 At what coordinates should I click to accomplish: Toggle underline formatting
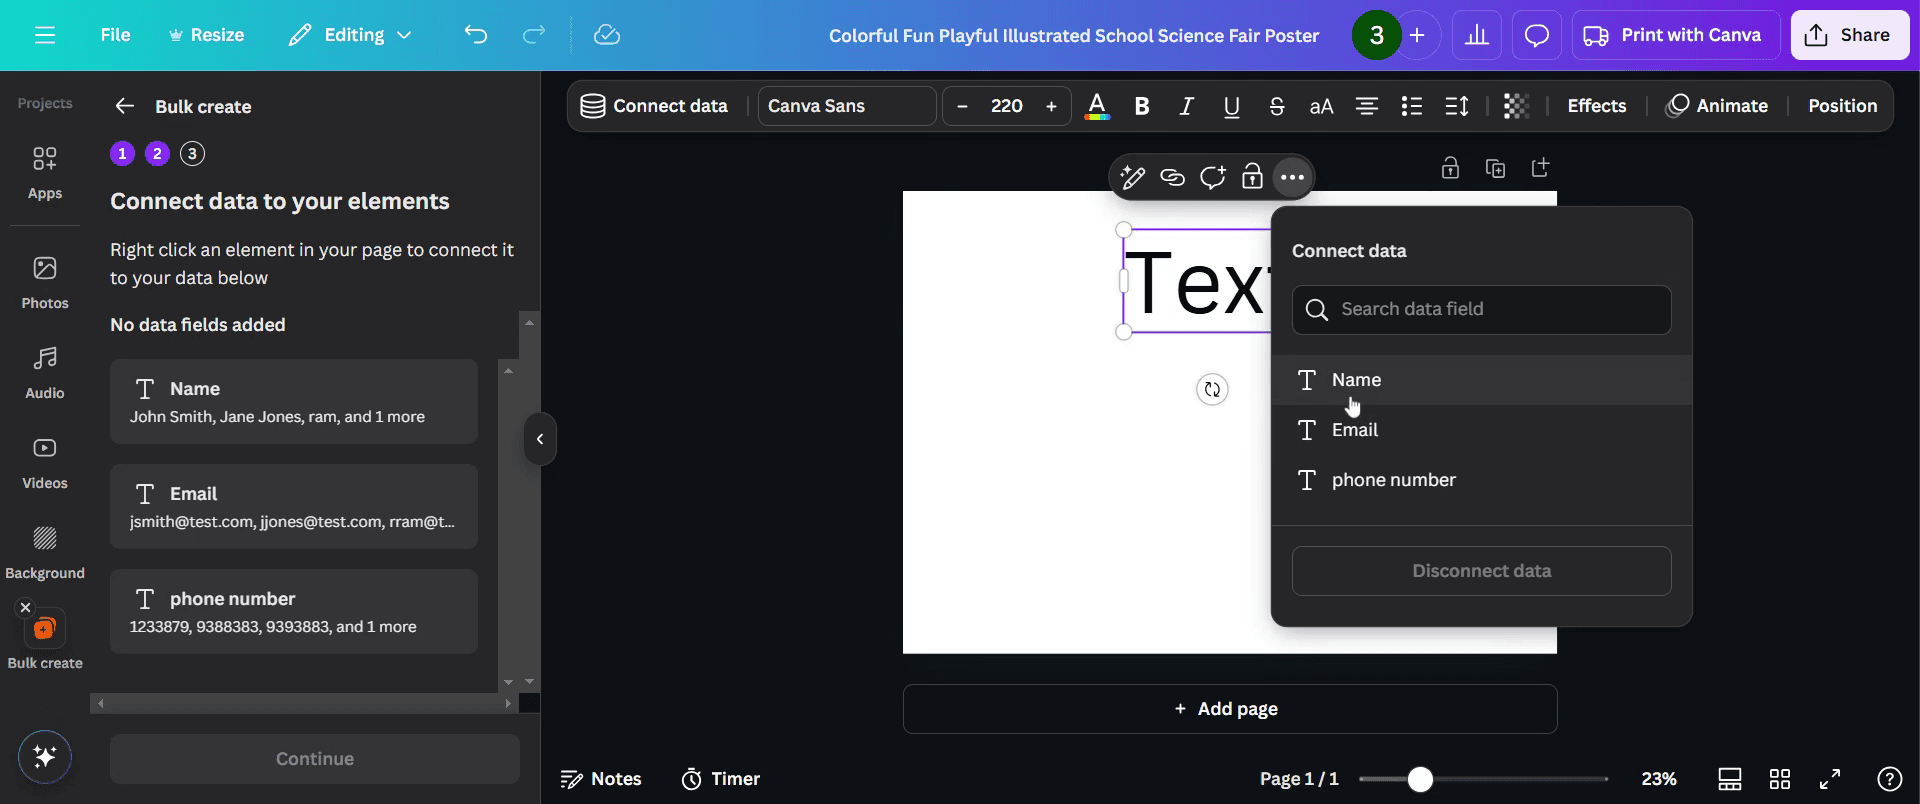click(x=1232, y=106)
